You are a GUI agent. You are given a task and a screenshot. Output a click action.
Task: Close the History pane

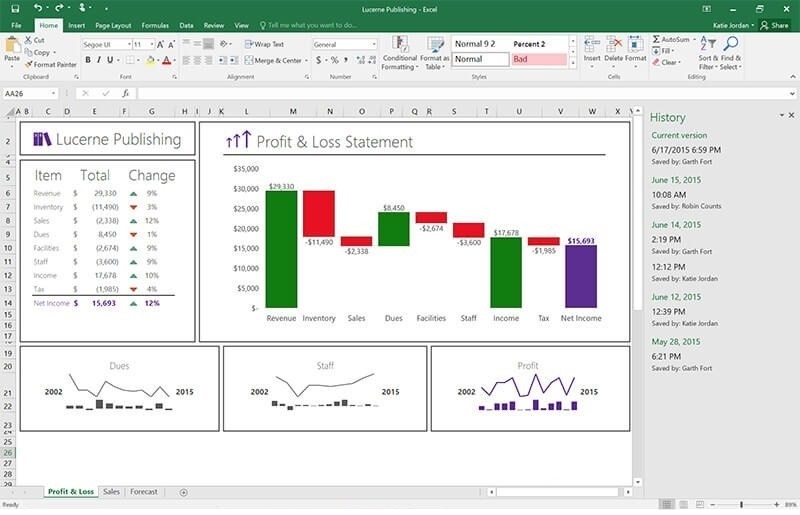791,115
